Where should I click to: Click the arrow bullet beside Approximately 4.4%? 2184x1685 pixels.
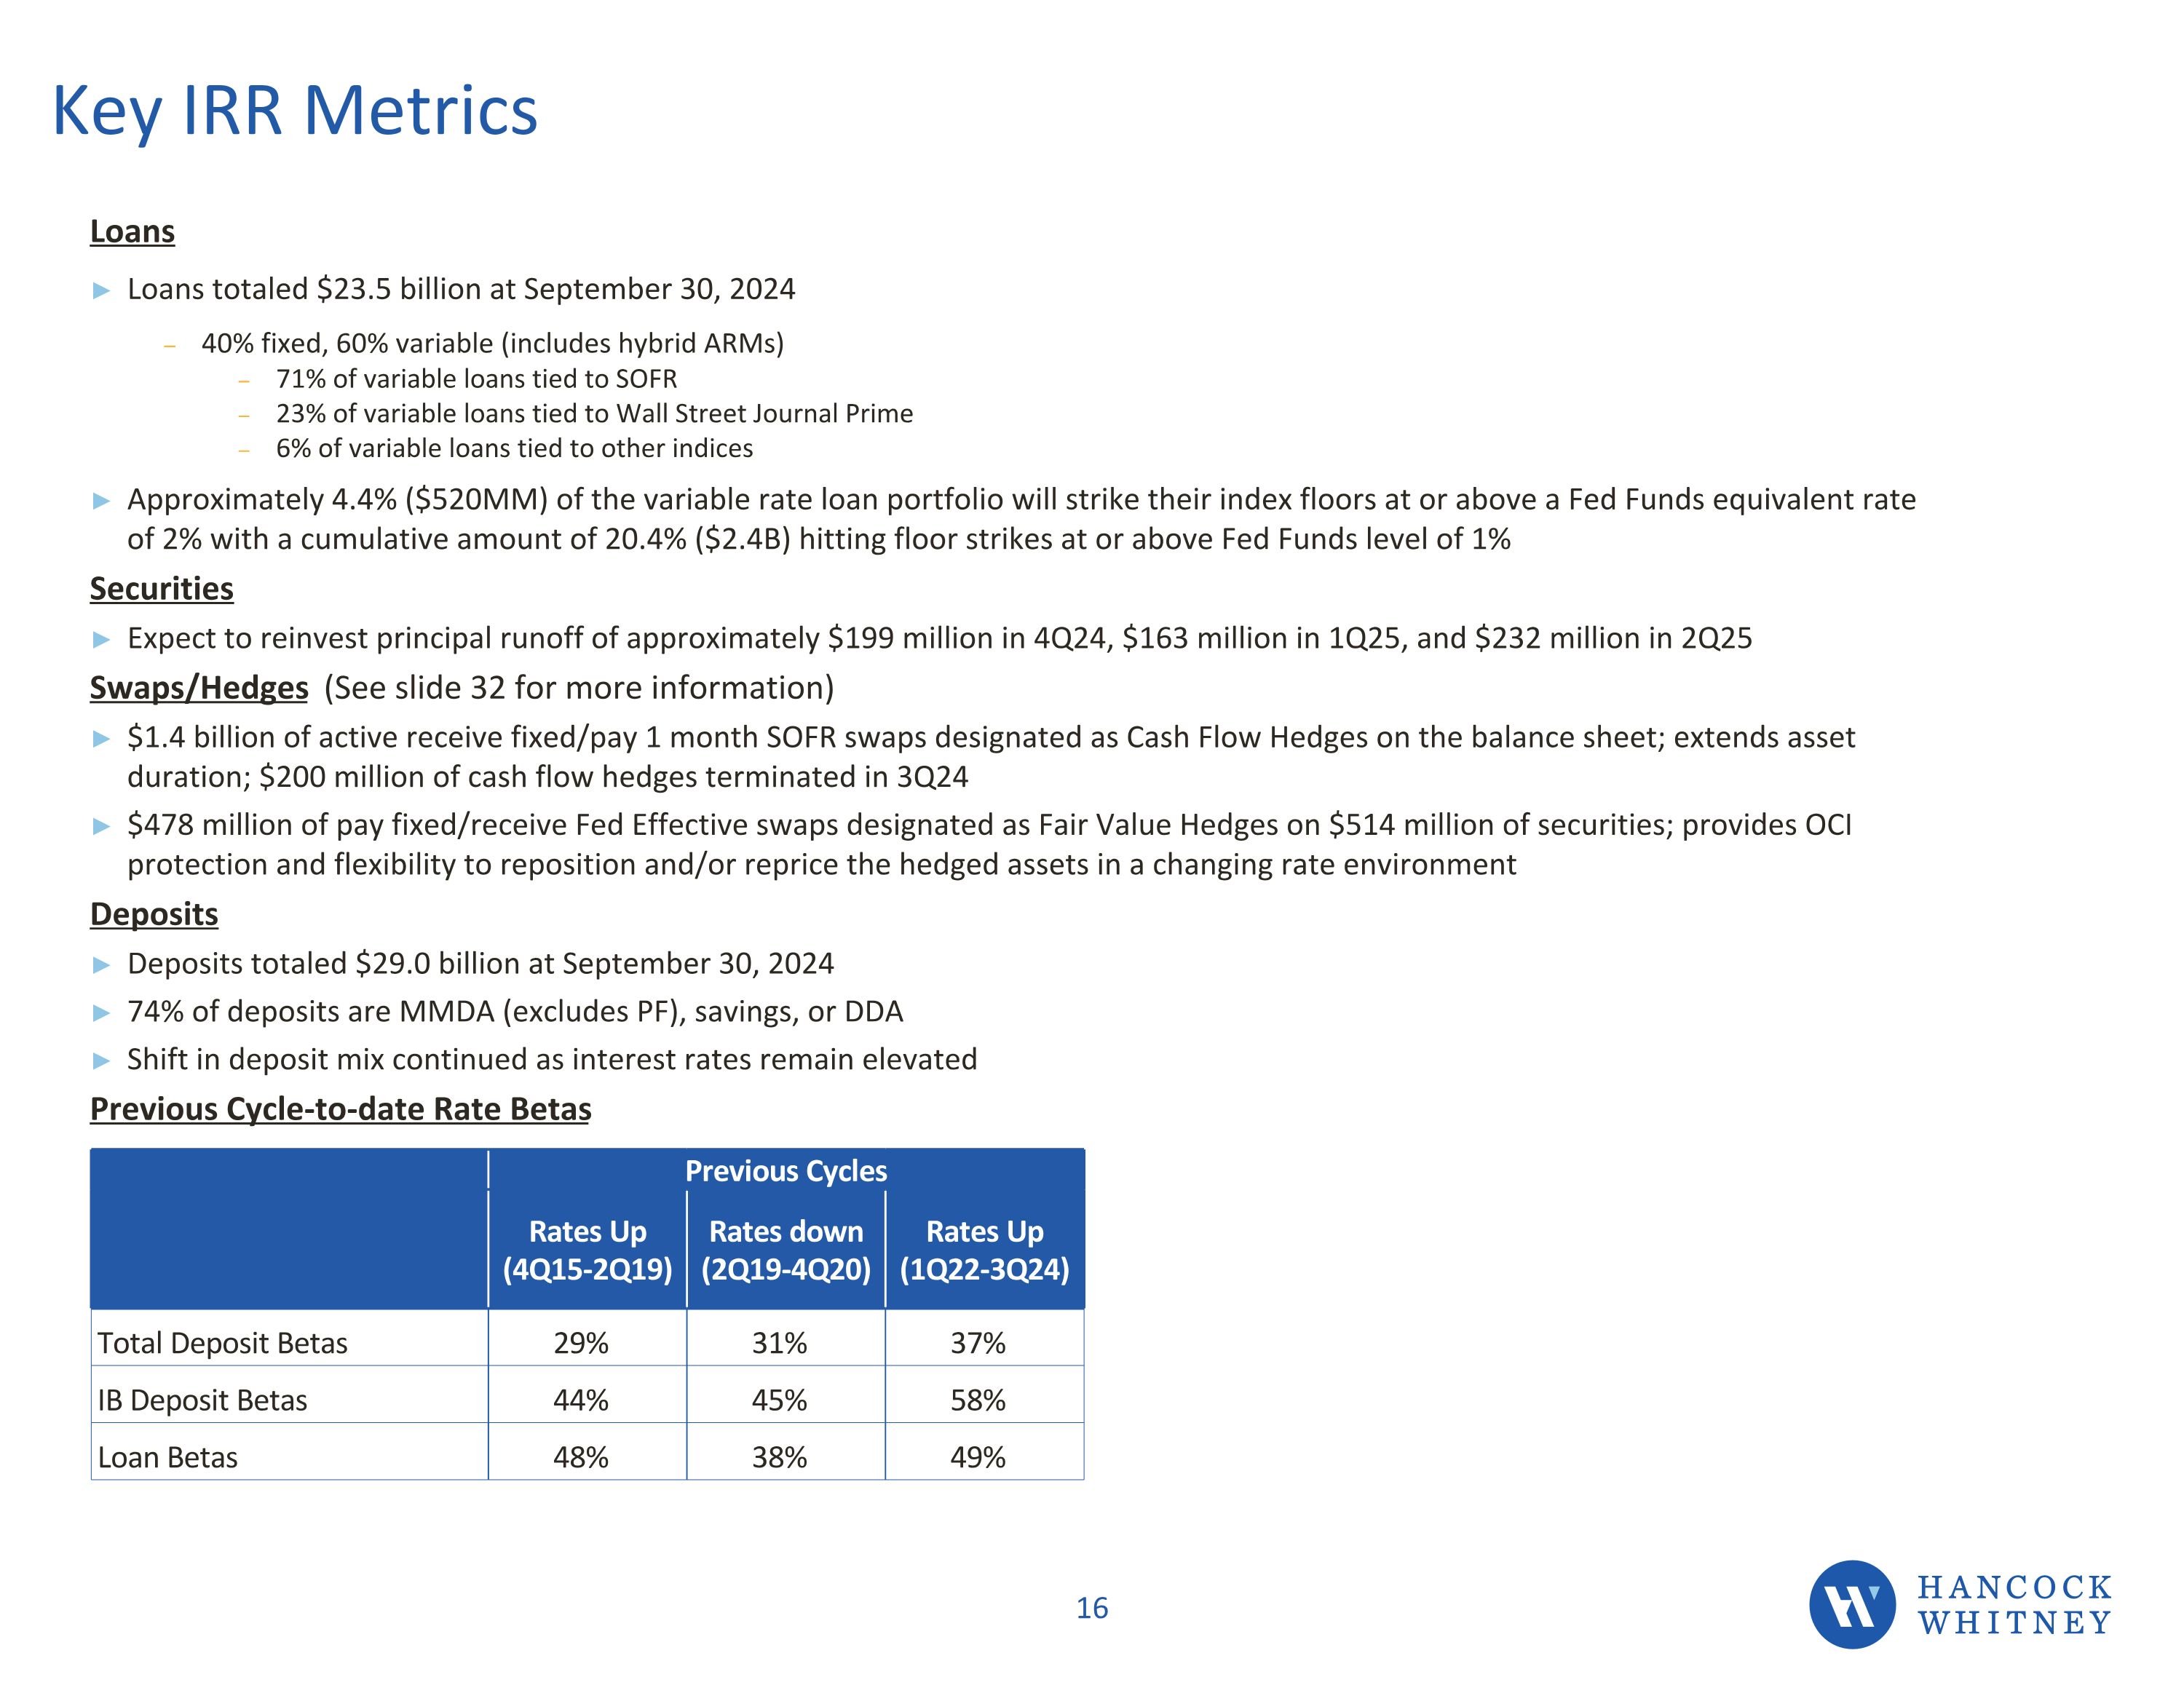point(101,501)
